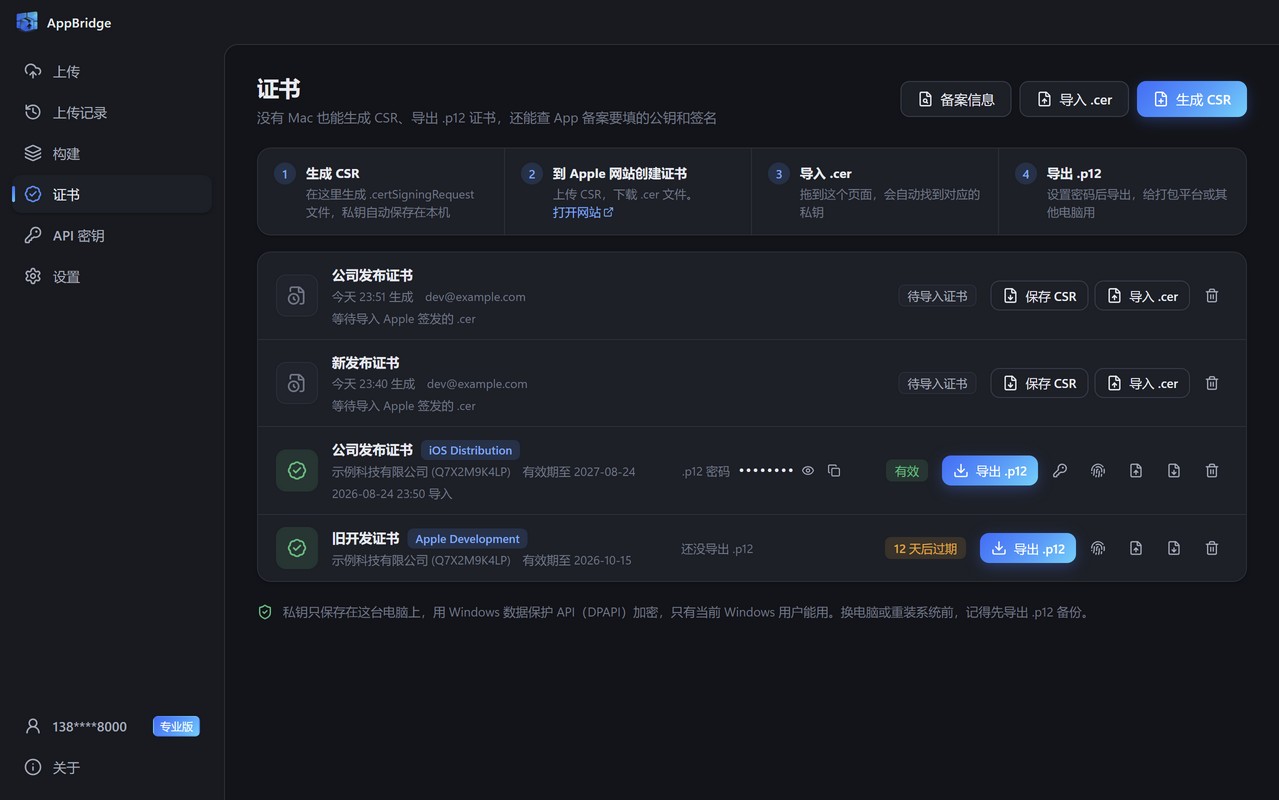Click the 12 天后过期 warning badge
This screenshot has width=1279, height=800.
(x=925, y=549)
